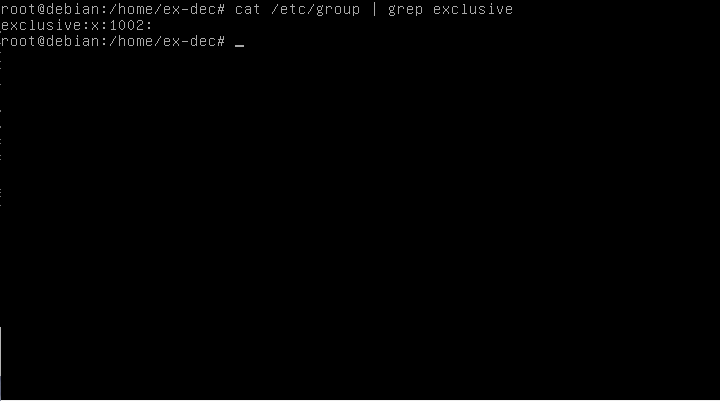Click 'exclusive' at end of command line
The width and height of the screenshot is (720, 401).
pyautogui.click(x=473, y=9)
